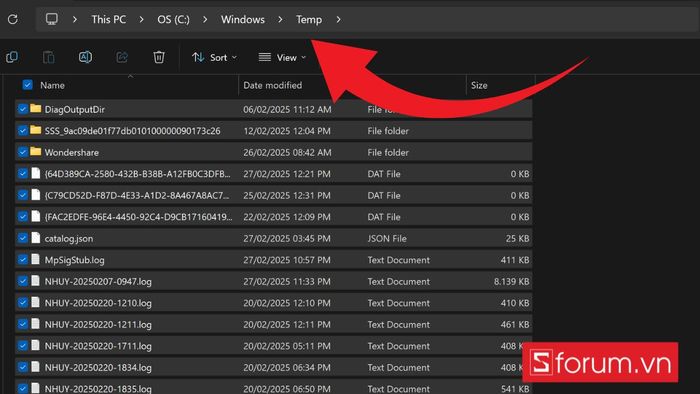Click Temp in the address breadcrumb

tap(309, 19)
